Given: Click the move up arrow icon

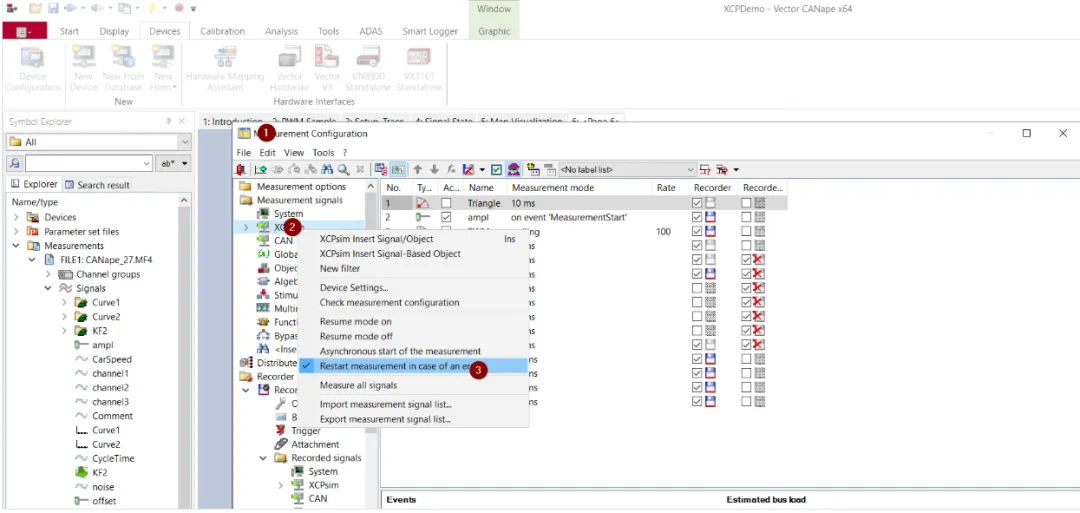Looking at the screenshot, I should click(417, 169).
